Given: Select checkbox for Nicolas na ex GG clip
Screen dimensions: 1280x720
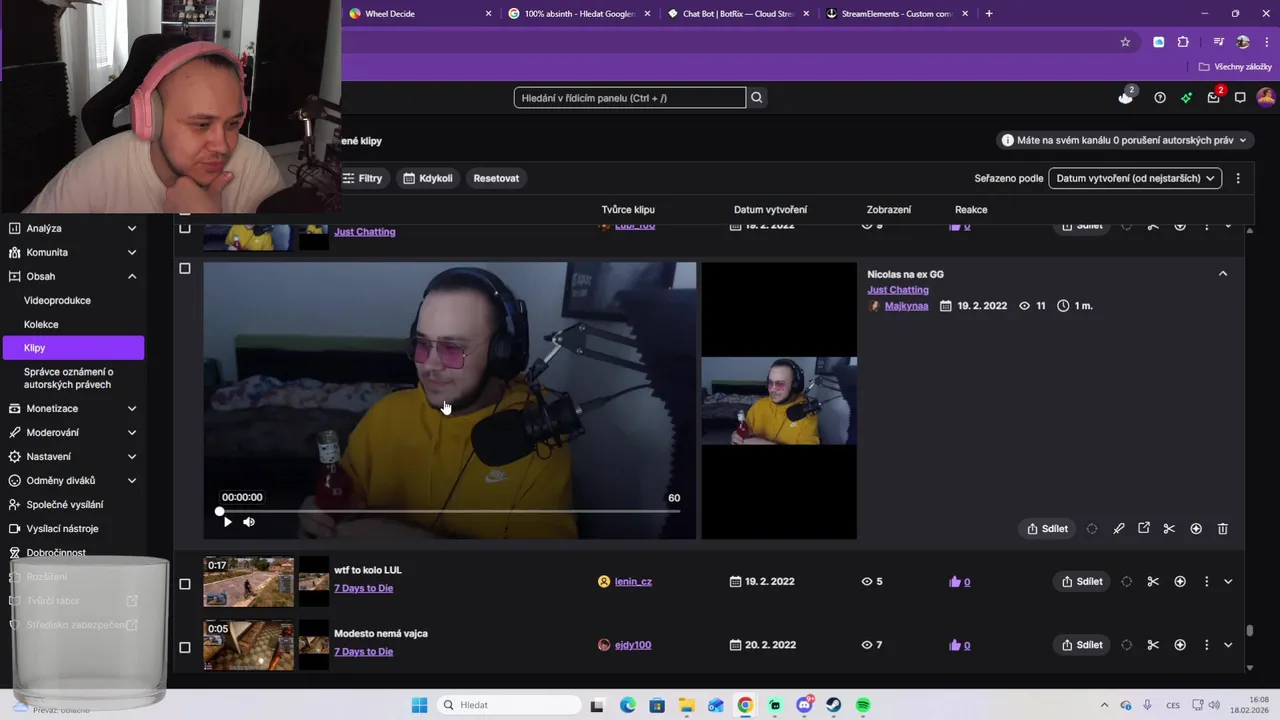Looking at the screenshot, I should 184,269.
